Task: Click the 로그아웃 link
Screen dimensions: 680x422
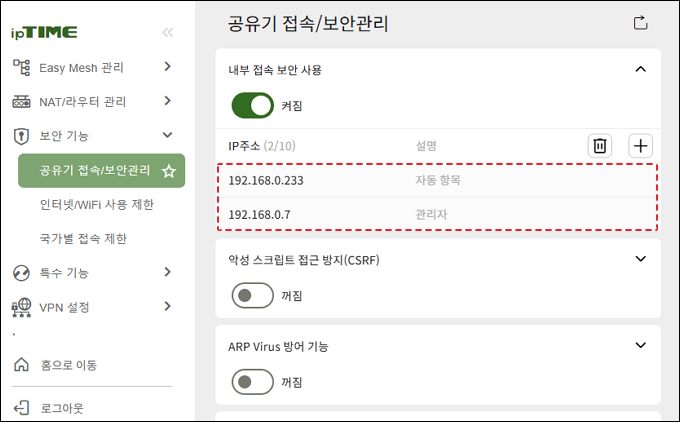Action: coord(62,408)
